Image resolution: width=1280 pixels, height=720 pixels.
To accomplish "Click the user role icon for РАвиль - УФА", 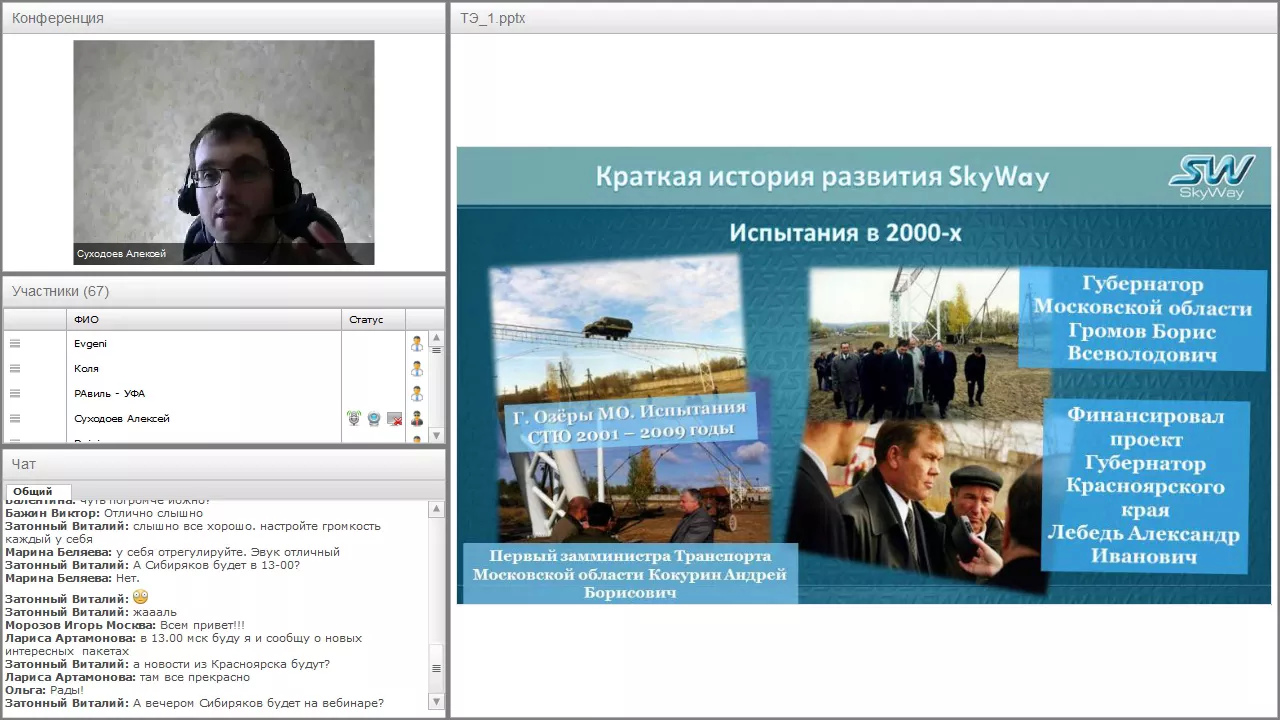I will [x=417, y=393].
